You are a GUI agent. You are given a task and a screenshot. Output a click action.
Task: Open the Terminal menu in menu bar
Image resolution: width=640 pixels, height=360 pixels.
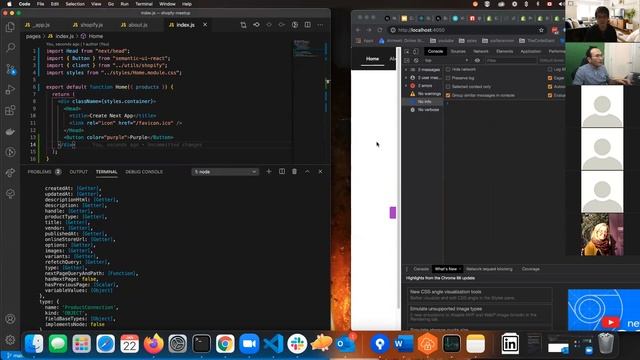[144, 4]
